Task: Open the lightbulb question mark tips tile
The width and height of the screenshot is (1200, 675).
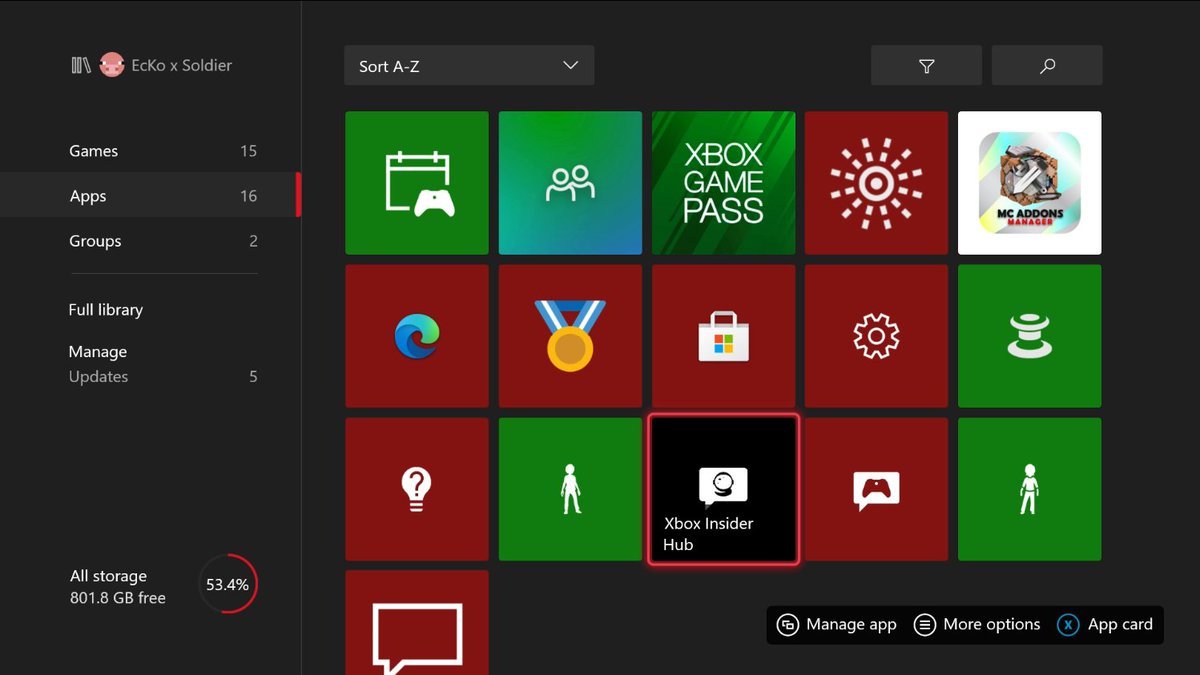Action: (x=417, y=489)
